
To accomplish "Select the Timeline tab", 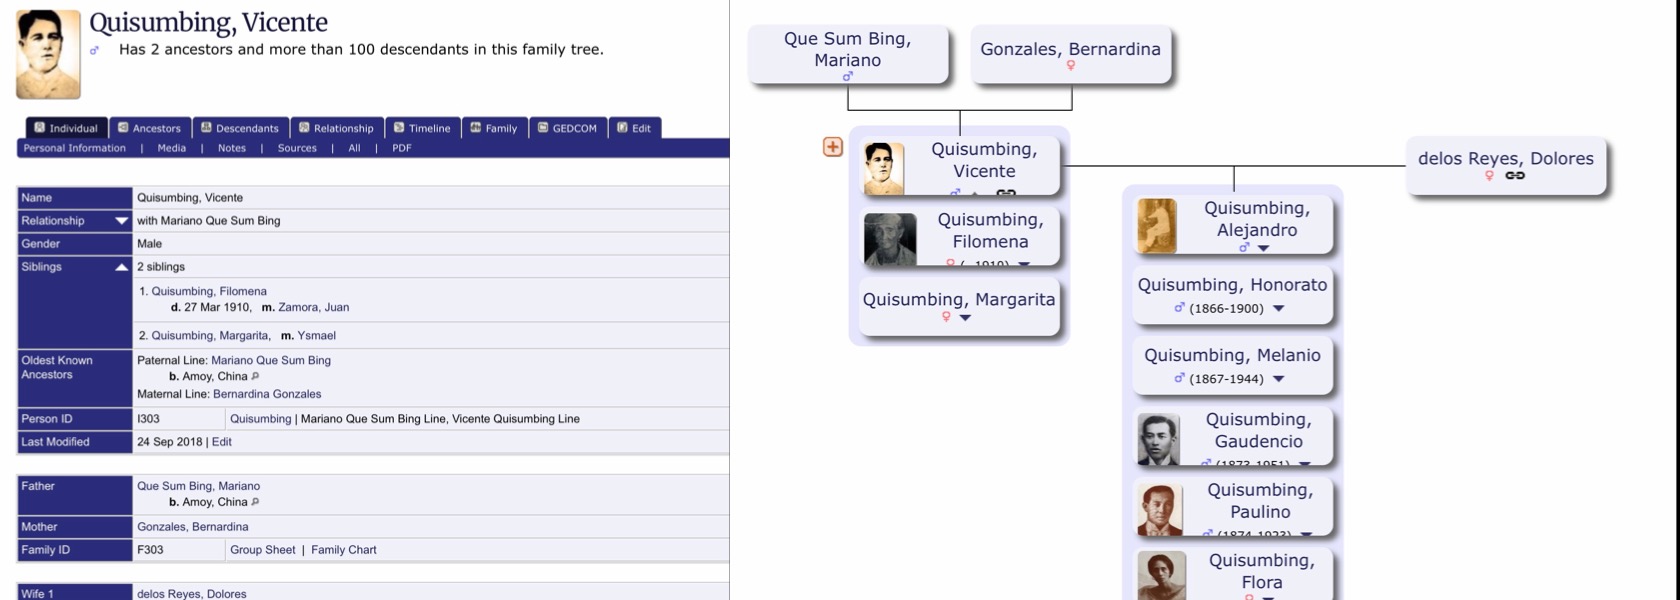I will coord(422,128).
